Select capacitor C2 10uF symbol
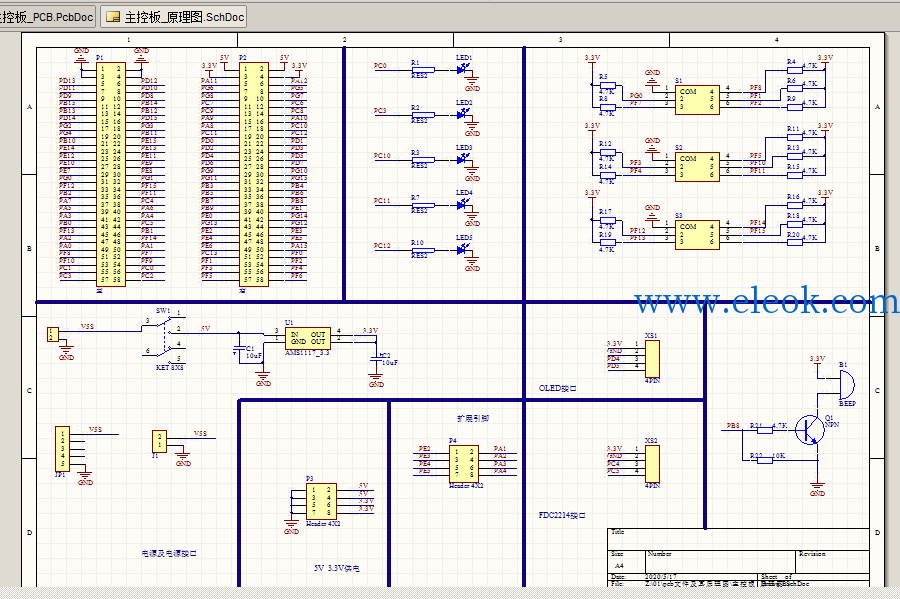Image resolution: width=900 pixels, height=599 pixels. (376, 357)
